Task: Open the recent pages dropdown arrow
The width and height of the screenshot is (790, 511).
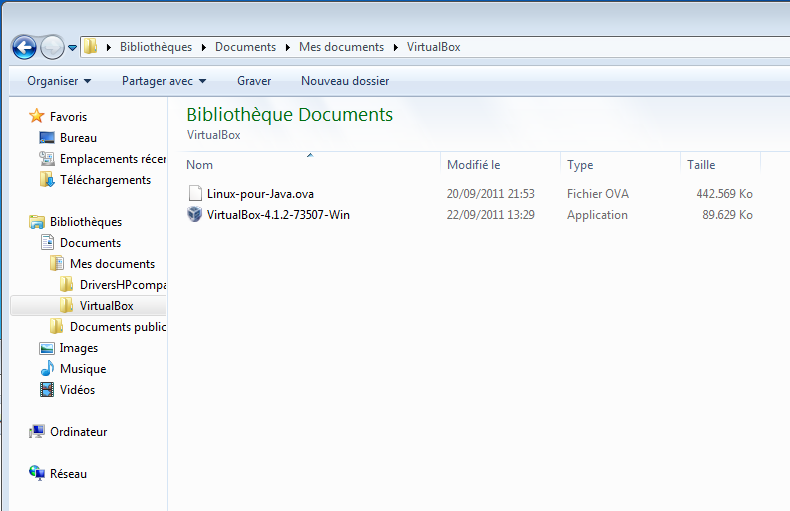Action: tap(73, 48)
